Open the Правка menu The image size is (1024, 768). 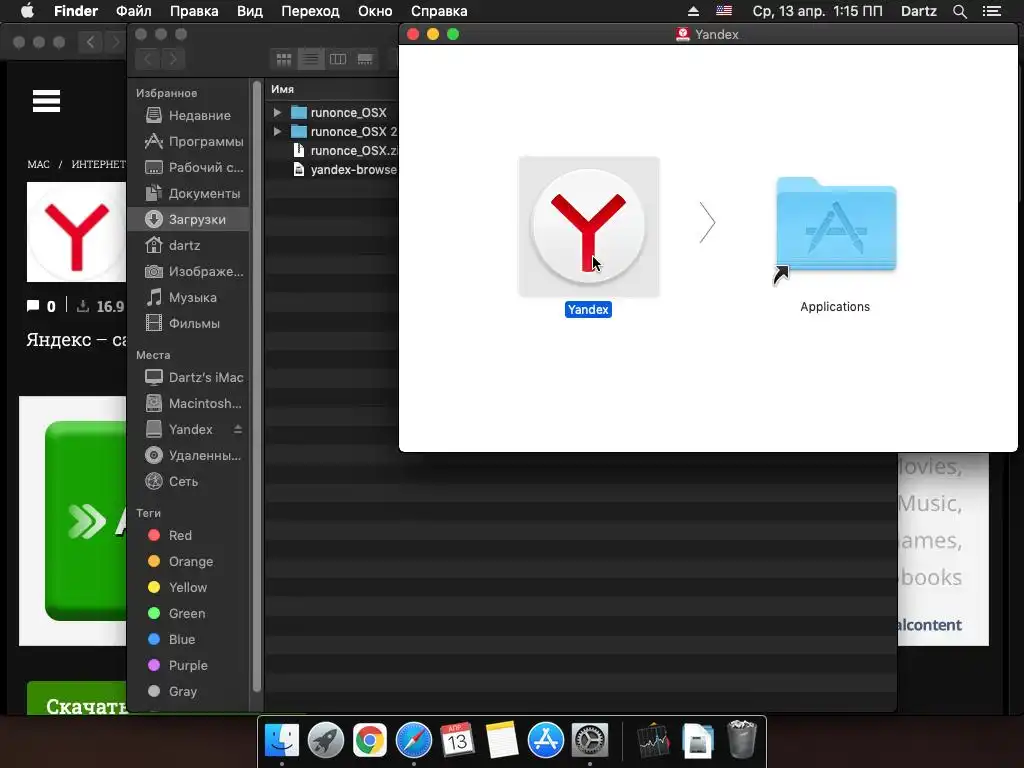point(194,11)
